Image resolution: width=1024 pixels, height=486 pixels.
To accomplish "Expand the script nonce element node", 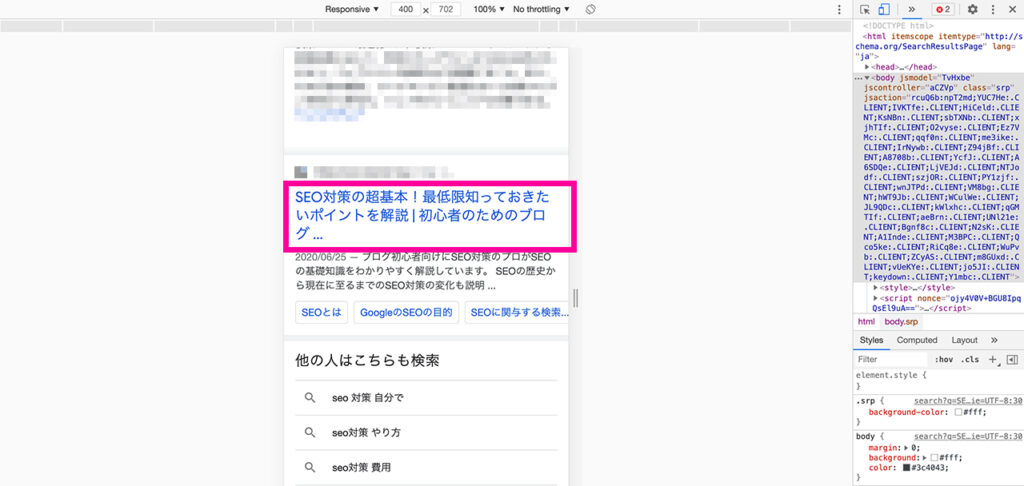I will (876, 298).
